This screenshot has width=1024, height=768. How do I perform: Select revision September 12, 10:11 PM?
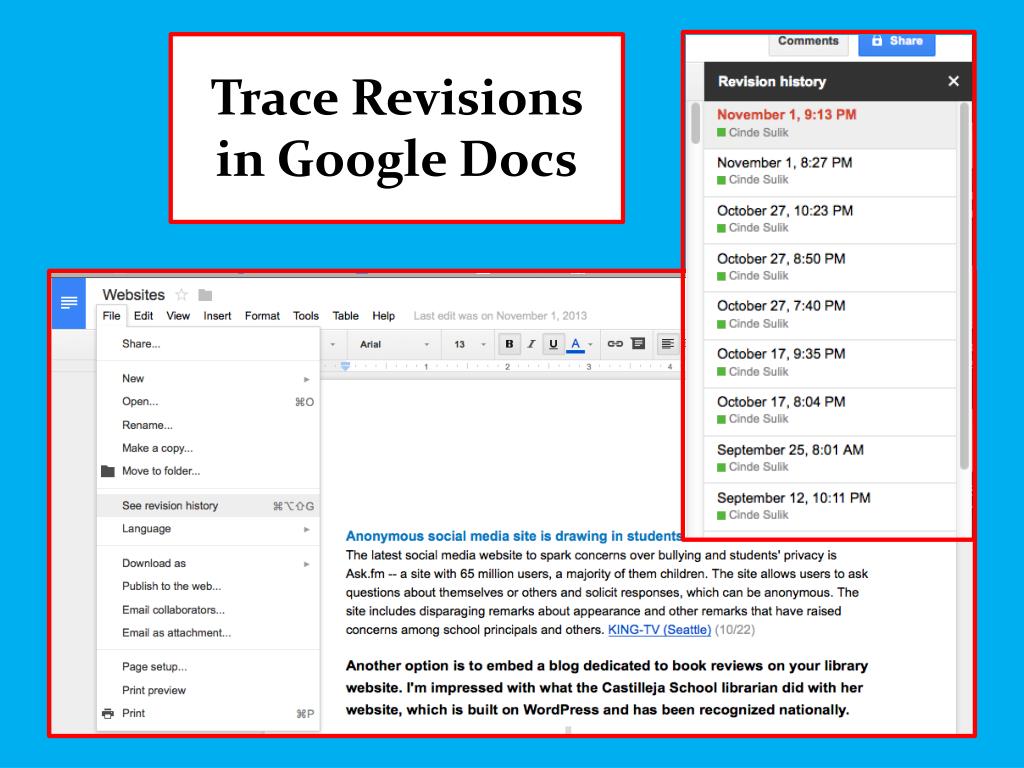coord(830,507)
